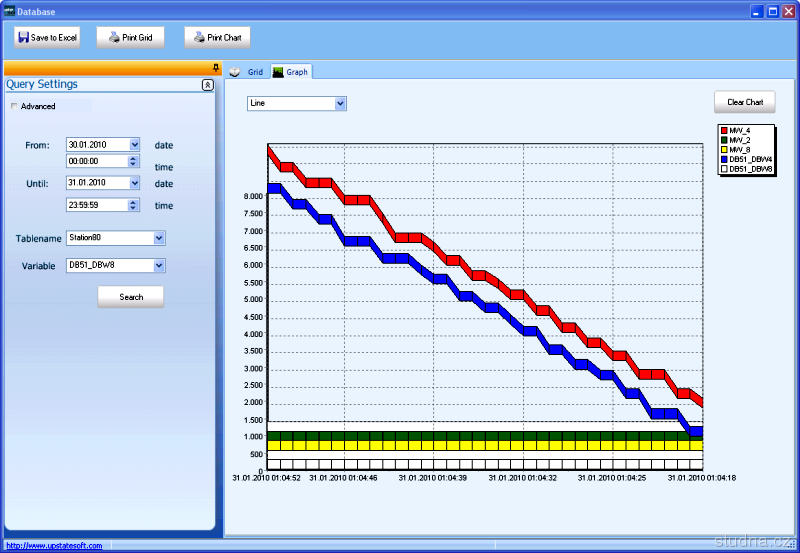Image resolution: width=800 pixels, height=553 pixels.
Task: Click the Clear Chart button
Action: click(744, 102)
